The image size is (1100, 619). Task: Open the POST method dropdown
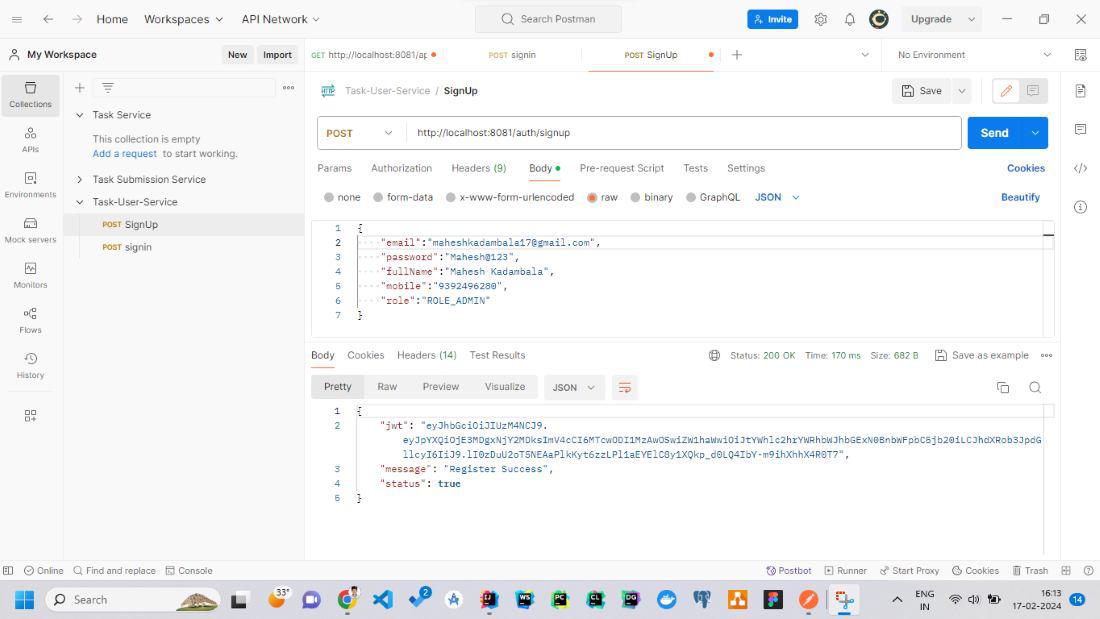click(359, 133)
